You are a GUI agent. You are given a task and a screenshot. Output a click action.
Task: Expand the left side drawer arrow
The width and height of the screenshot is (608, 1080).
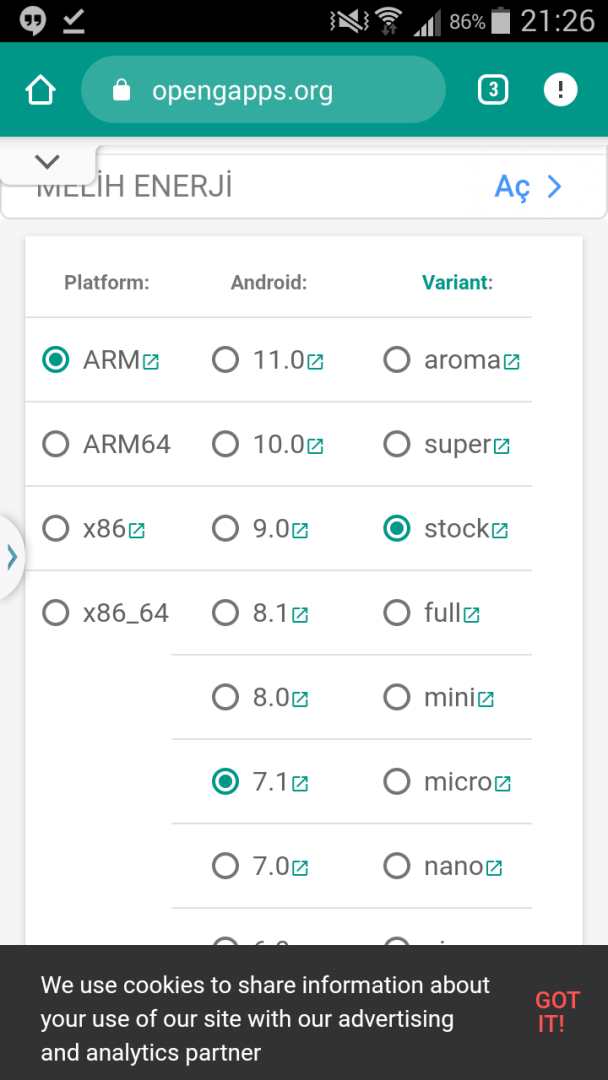coord(12,557)
